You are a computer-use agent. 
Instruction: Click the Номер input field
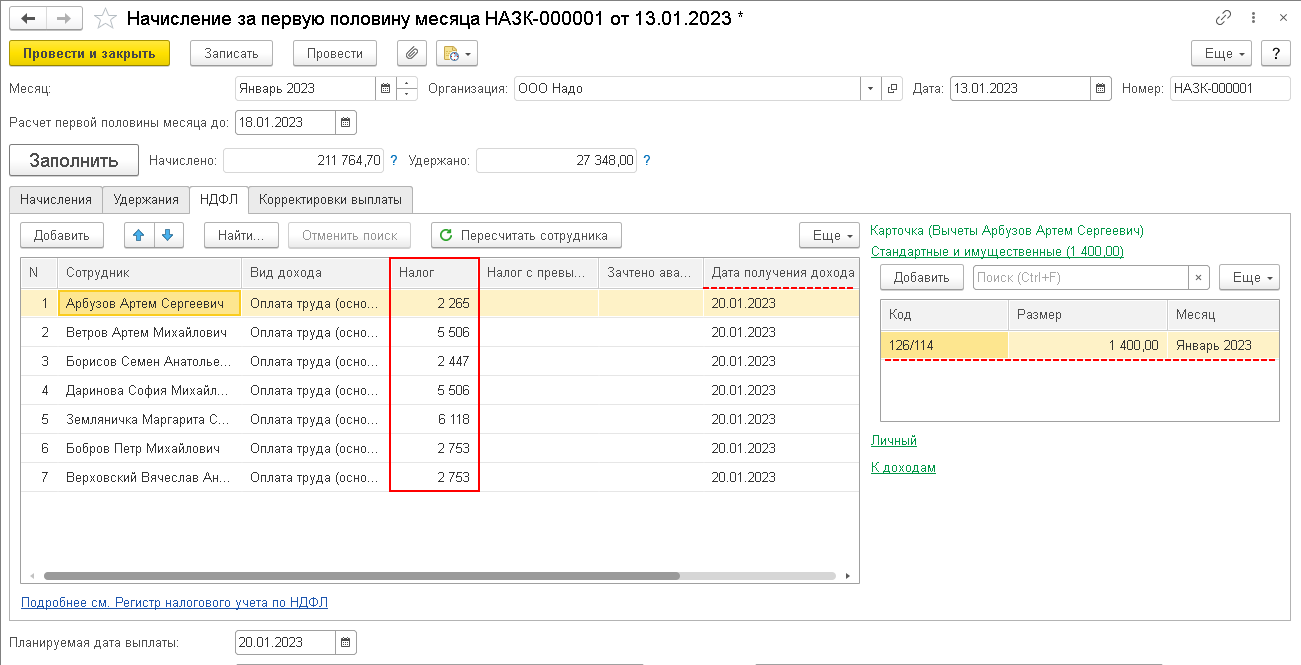coord(1229,88)
